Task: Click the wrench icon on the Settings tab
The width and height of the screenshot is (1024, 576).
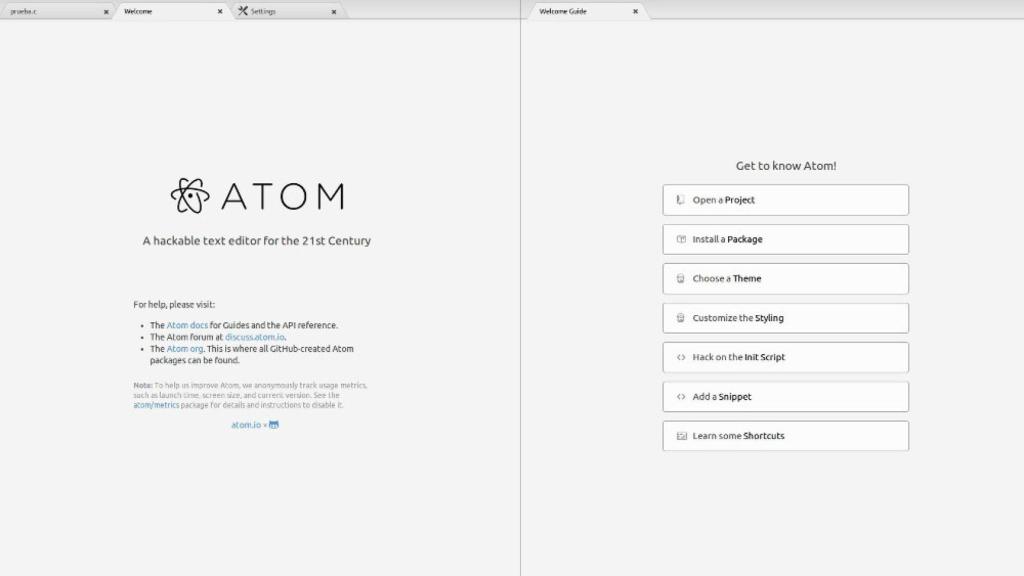Action: coord(241,11)
